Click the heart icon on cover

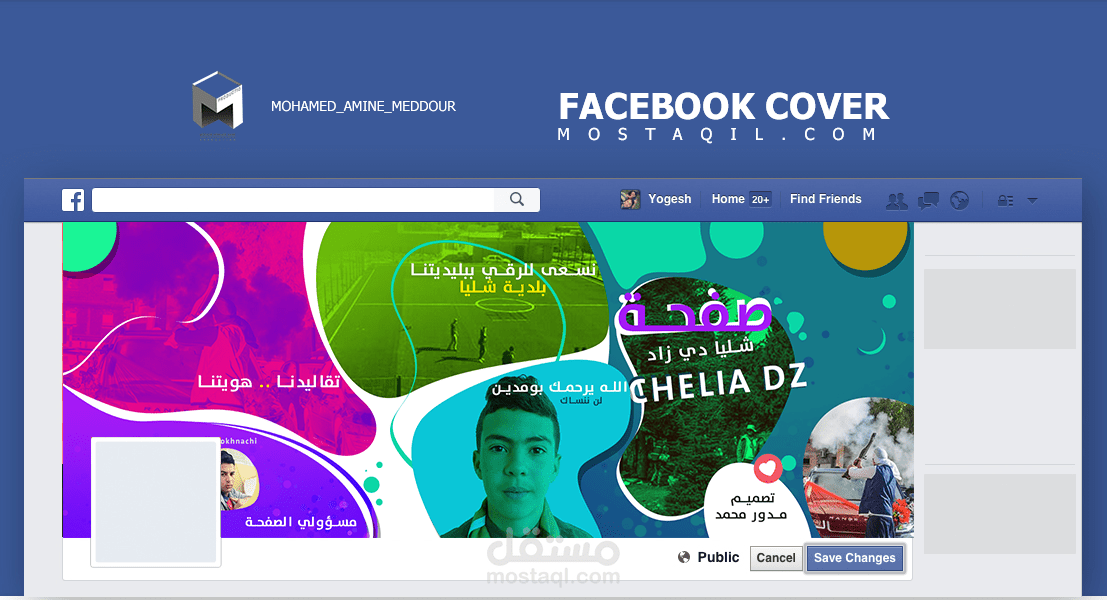coord(767,468)
